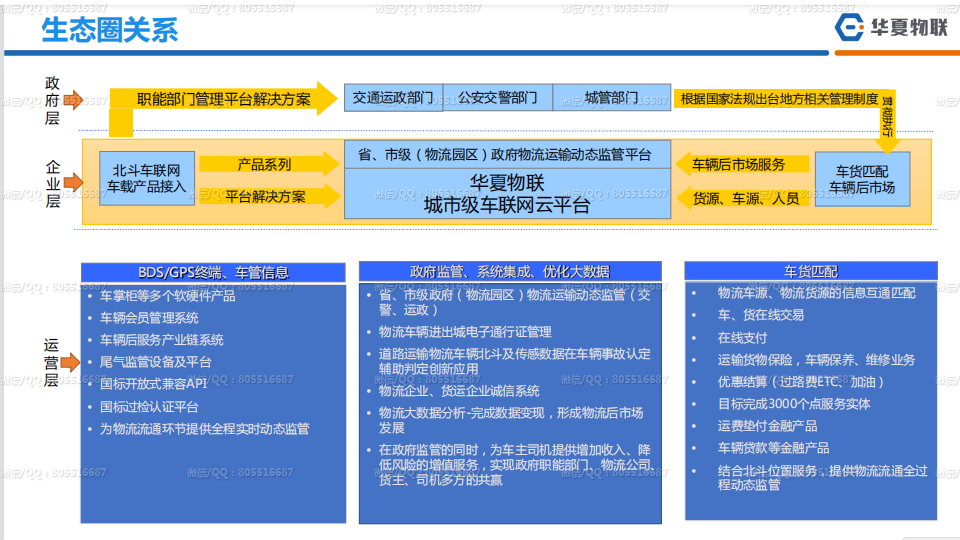
Task: Select bullet starting 在政府监管的同时
Action: (516, 465)
